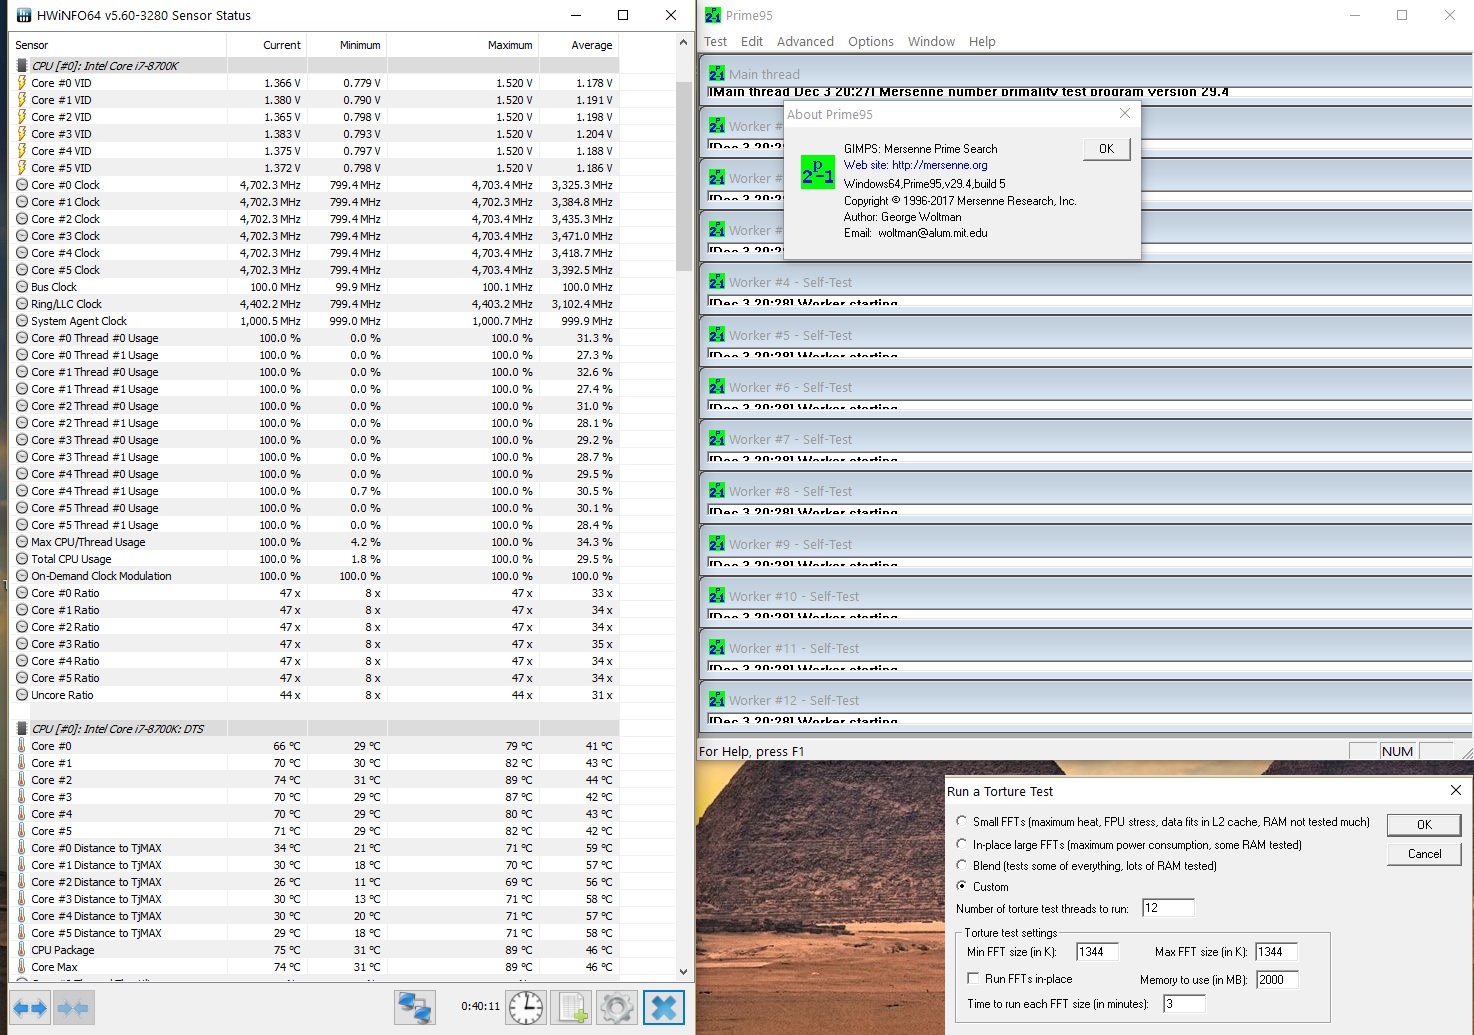Click the Current column header
This screenshot has width=1474, height=1035.
(x=267, y=45)
